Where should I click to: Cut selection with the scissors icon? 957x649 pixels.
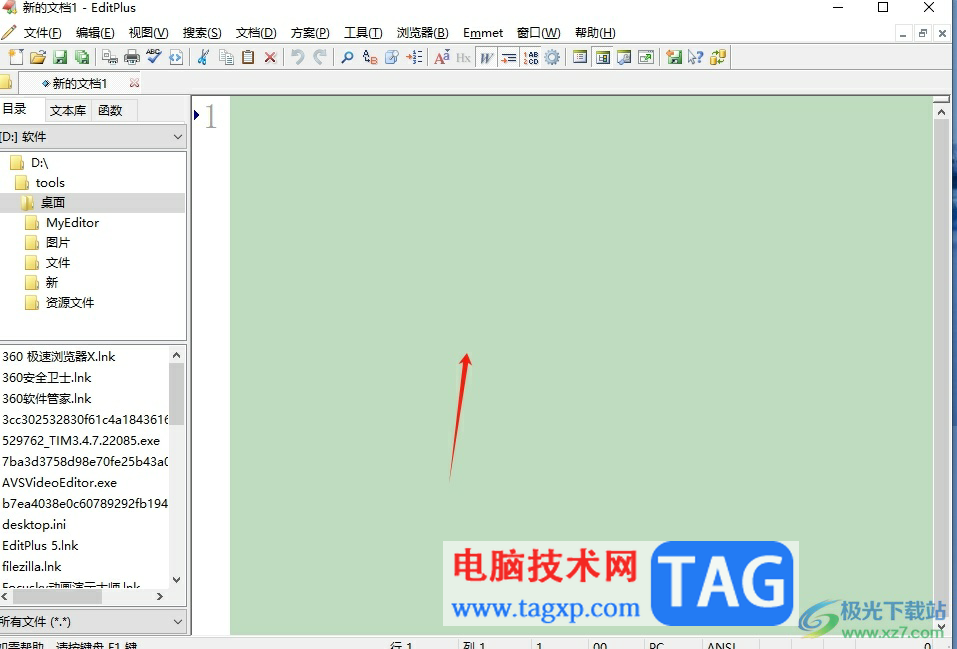203,57
